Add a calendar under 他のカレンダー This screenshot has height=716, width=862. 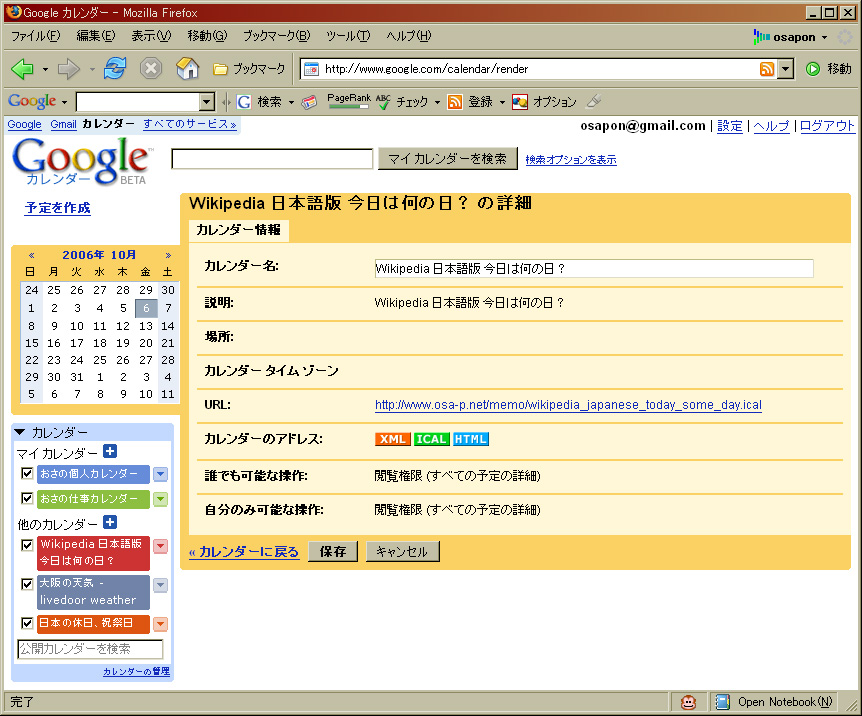point(110,522)
